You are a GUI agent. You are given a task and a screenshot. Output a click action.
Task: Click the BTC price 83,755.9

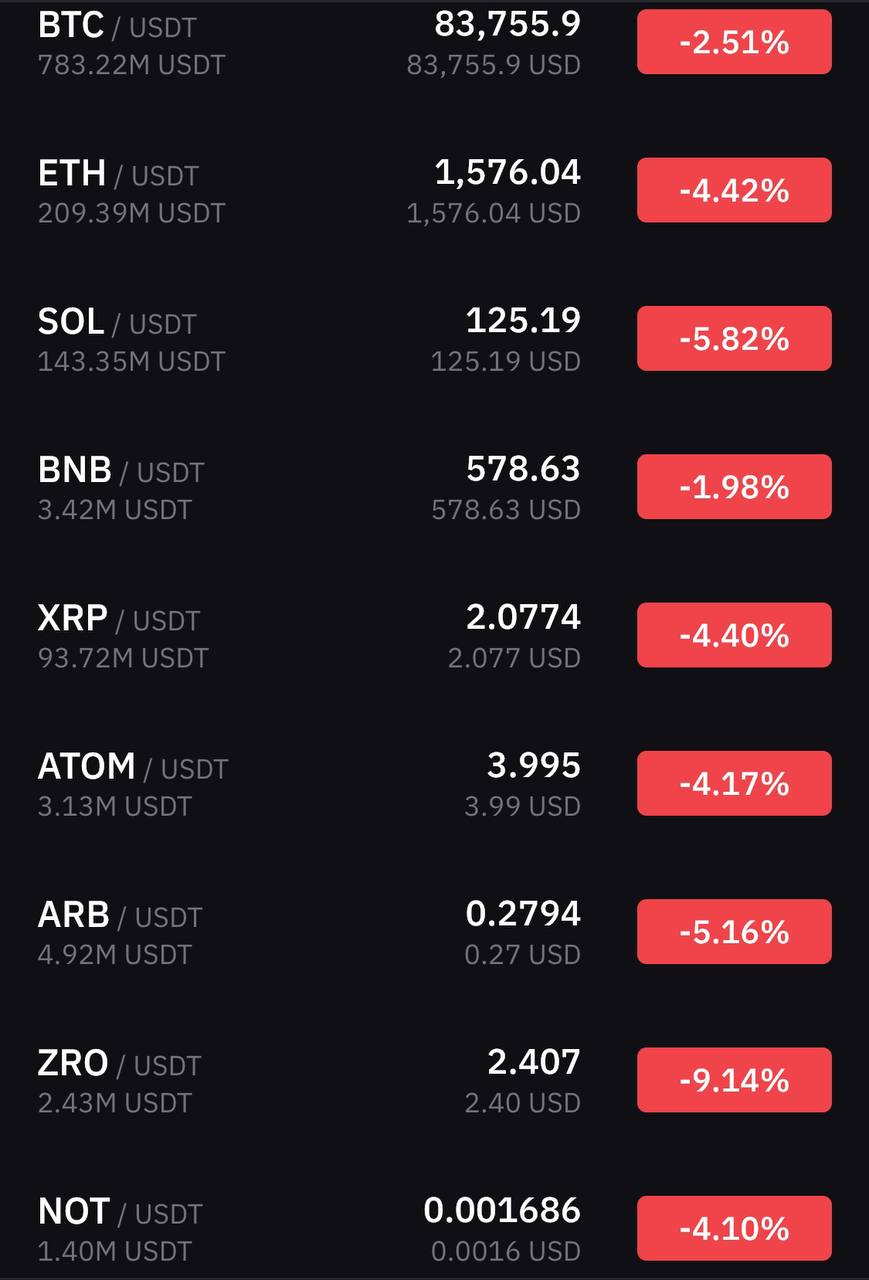coord(507,24)
